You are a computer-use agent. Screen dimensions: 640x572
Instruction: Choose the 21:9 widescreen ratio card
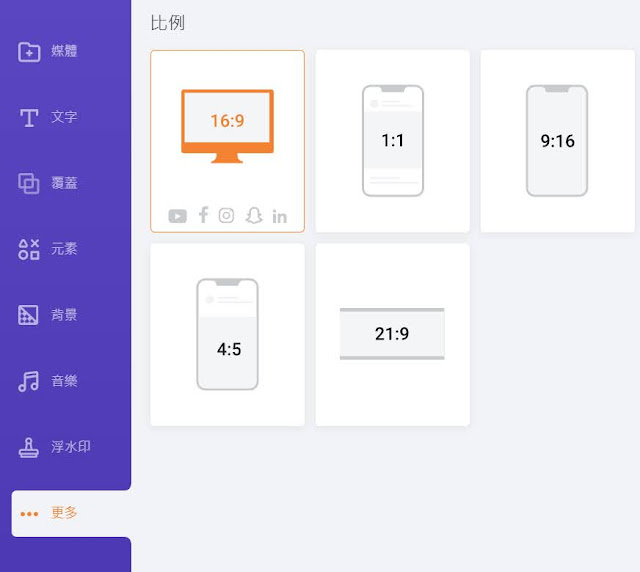(393, 335)
